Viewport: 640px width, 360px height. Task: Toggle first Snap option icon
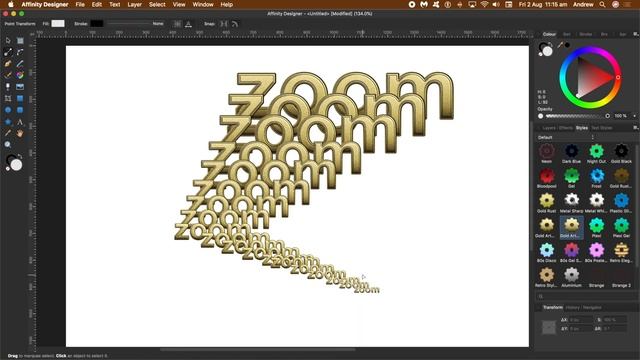click(224, 24)
